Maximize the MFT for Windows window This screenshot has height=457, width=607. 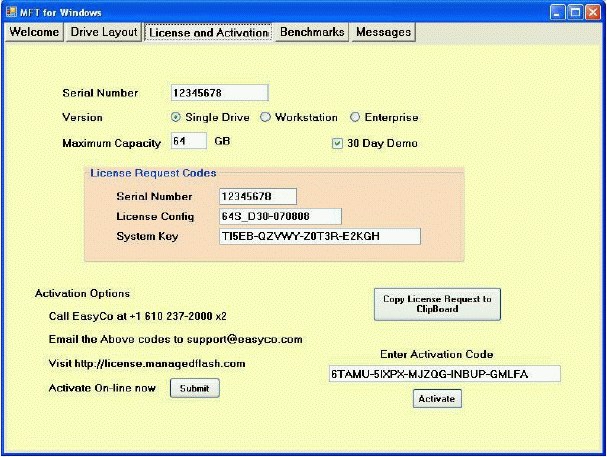pyautogui.click(x=575, y=12)
